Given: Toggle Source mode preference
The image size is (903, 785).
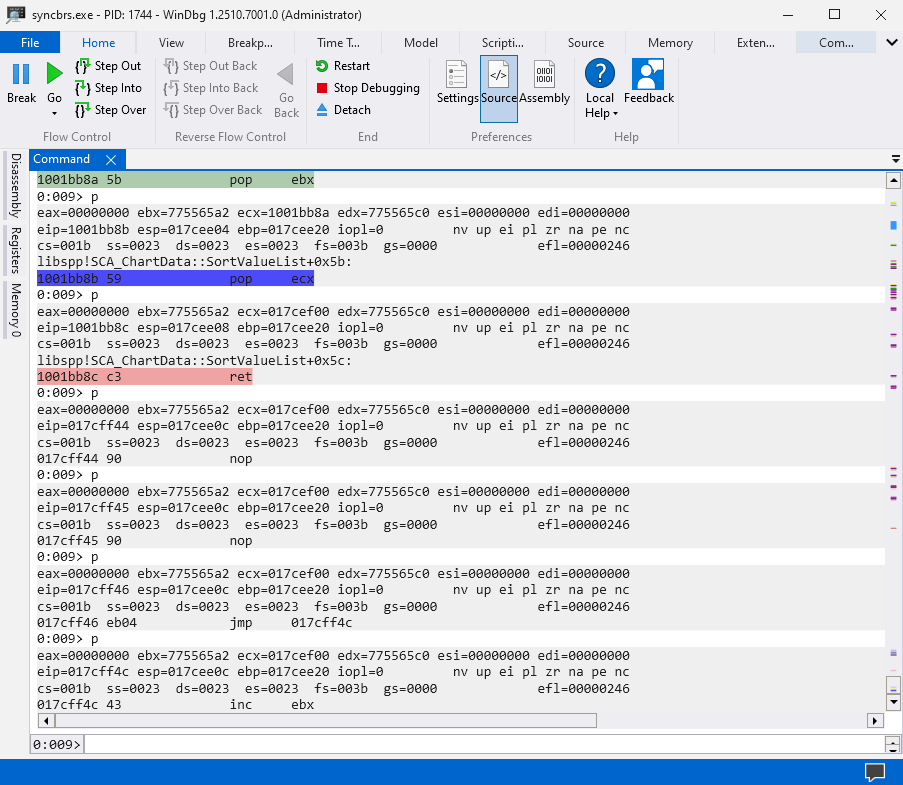Looking at the screenshot, I should 498,83.
